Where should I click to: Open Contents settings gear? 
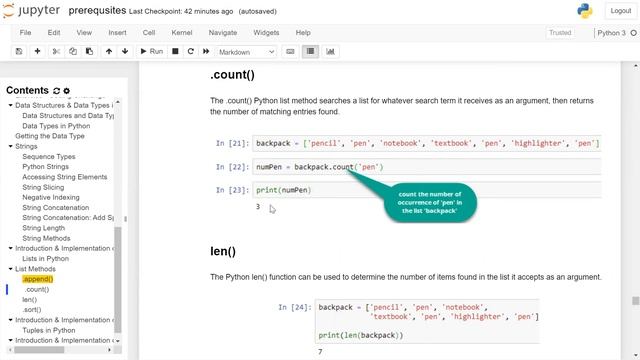click(67, 91)
